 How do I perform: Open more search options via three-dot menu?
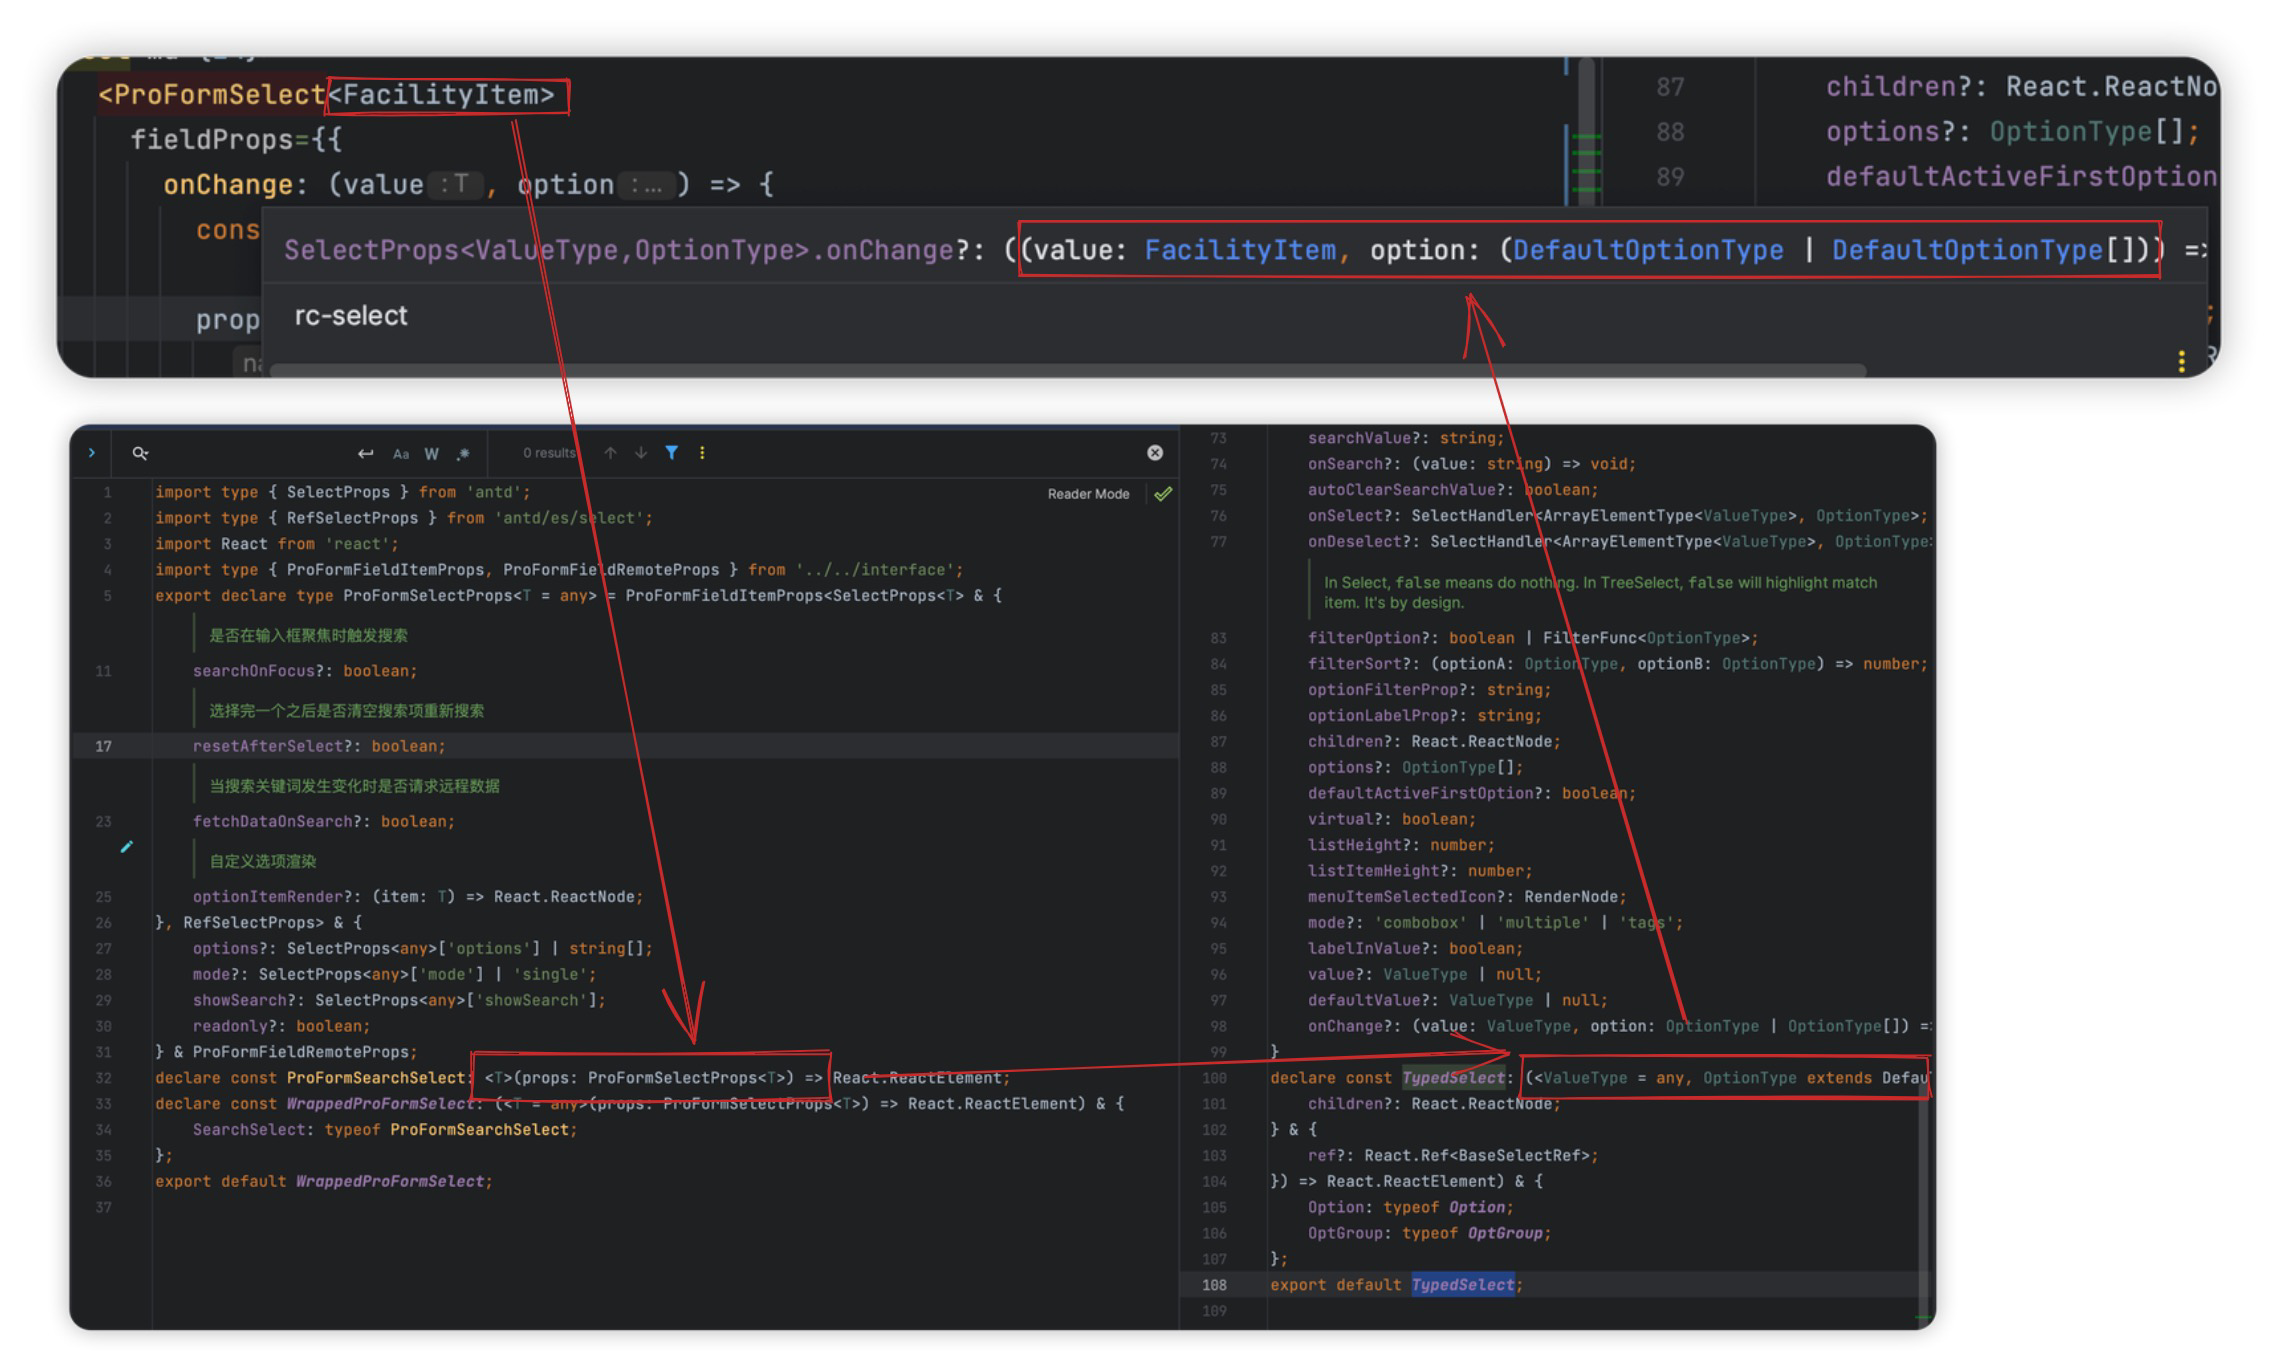pos(702,452)
